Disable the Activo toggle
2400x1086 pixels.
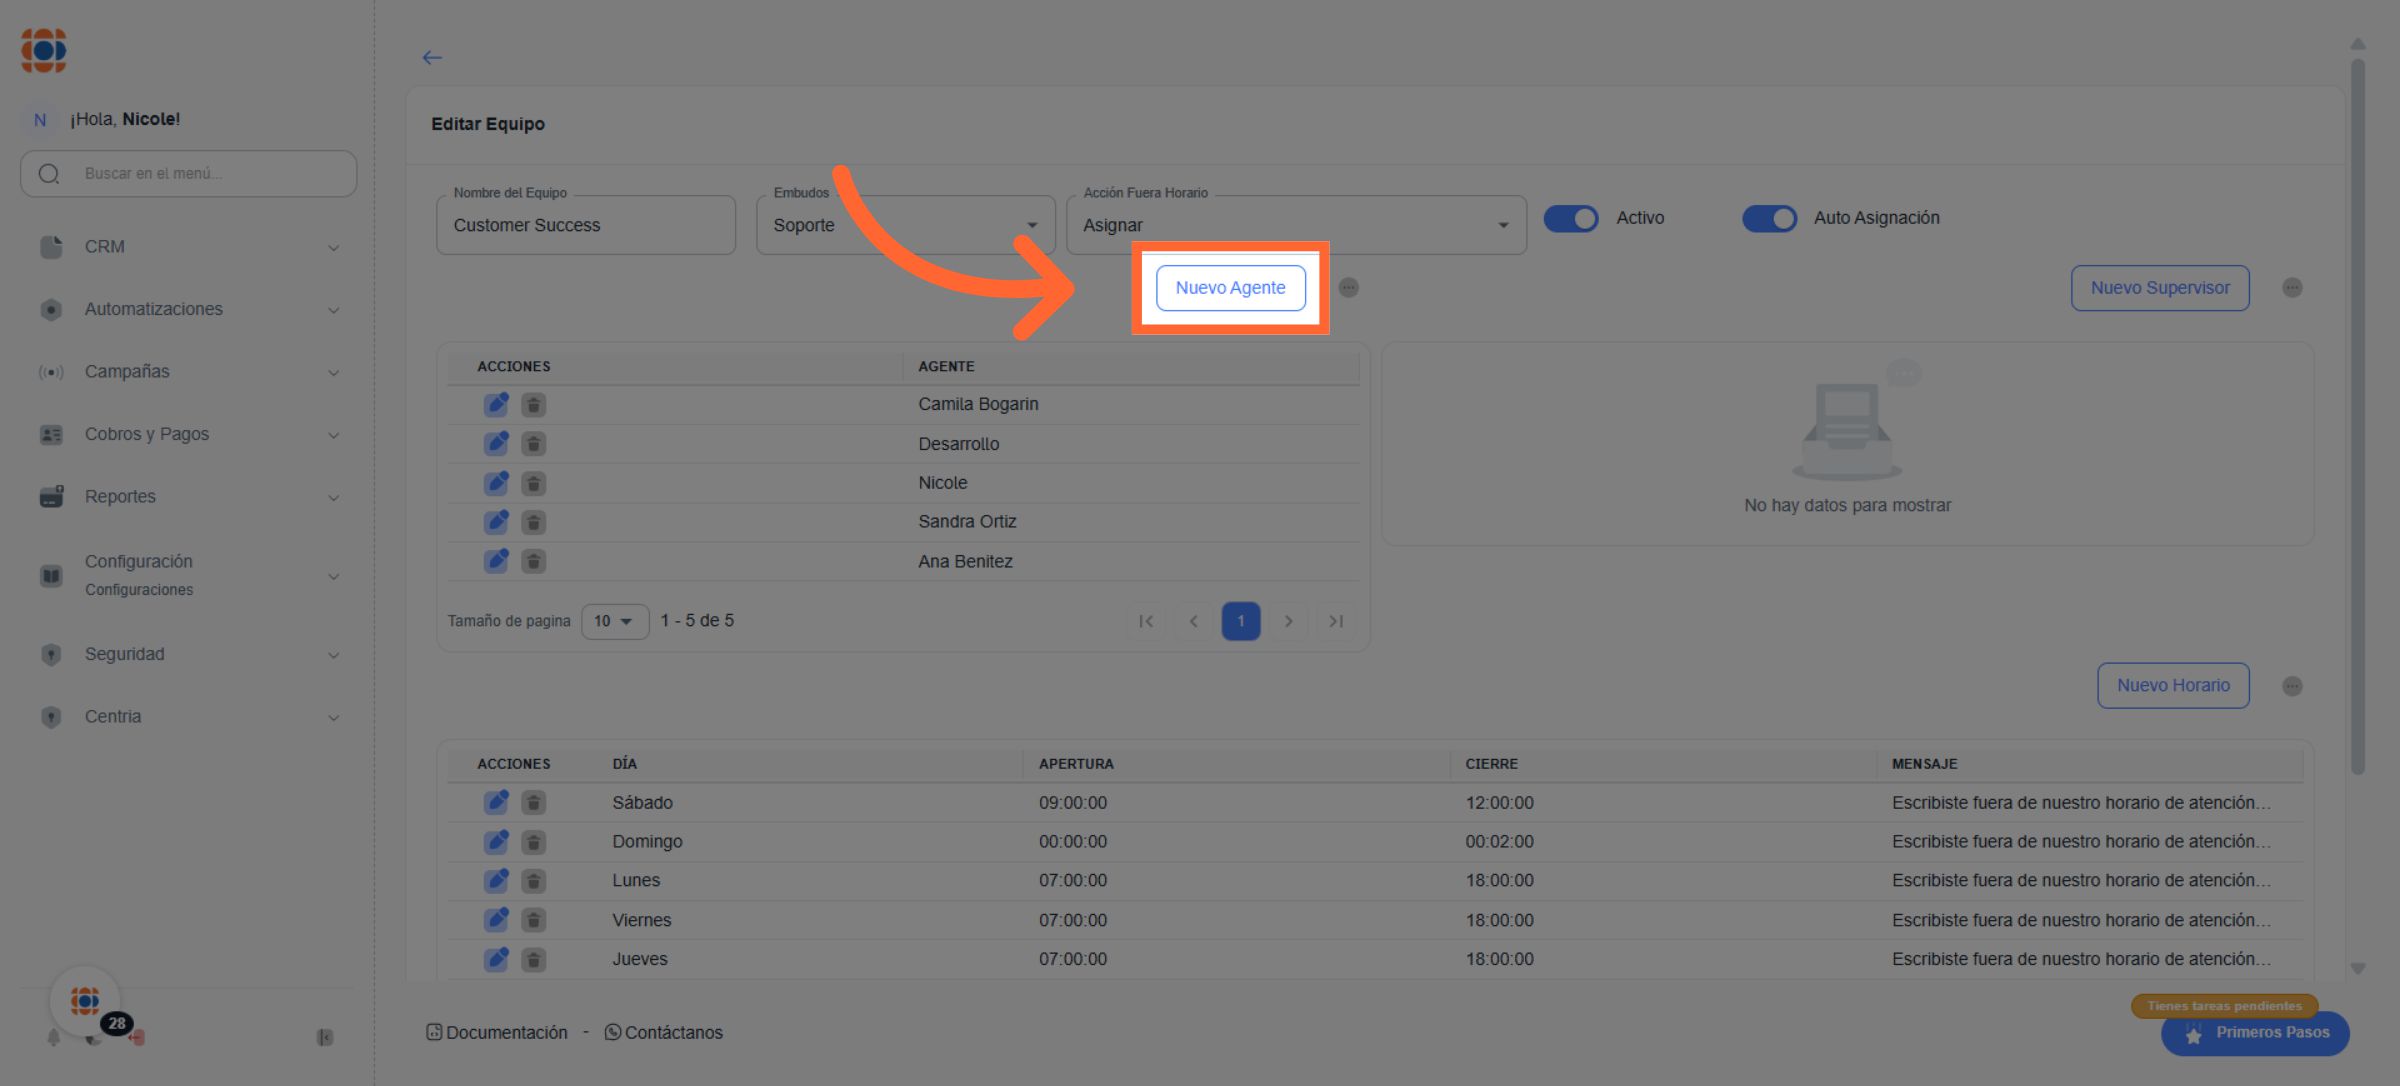tap(1571, 218)
